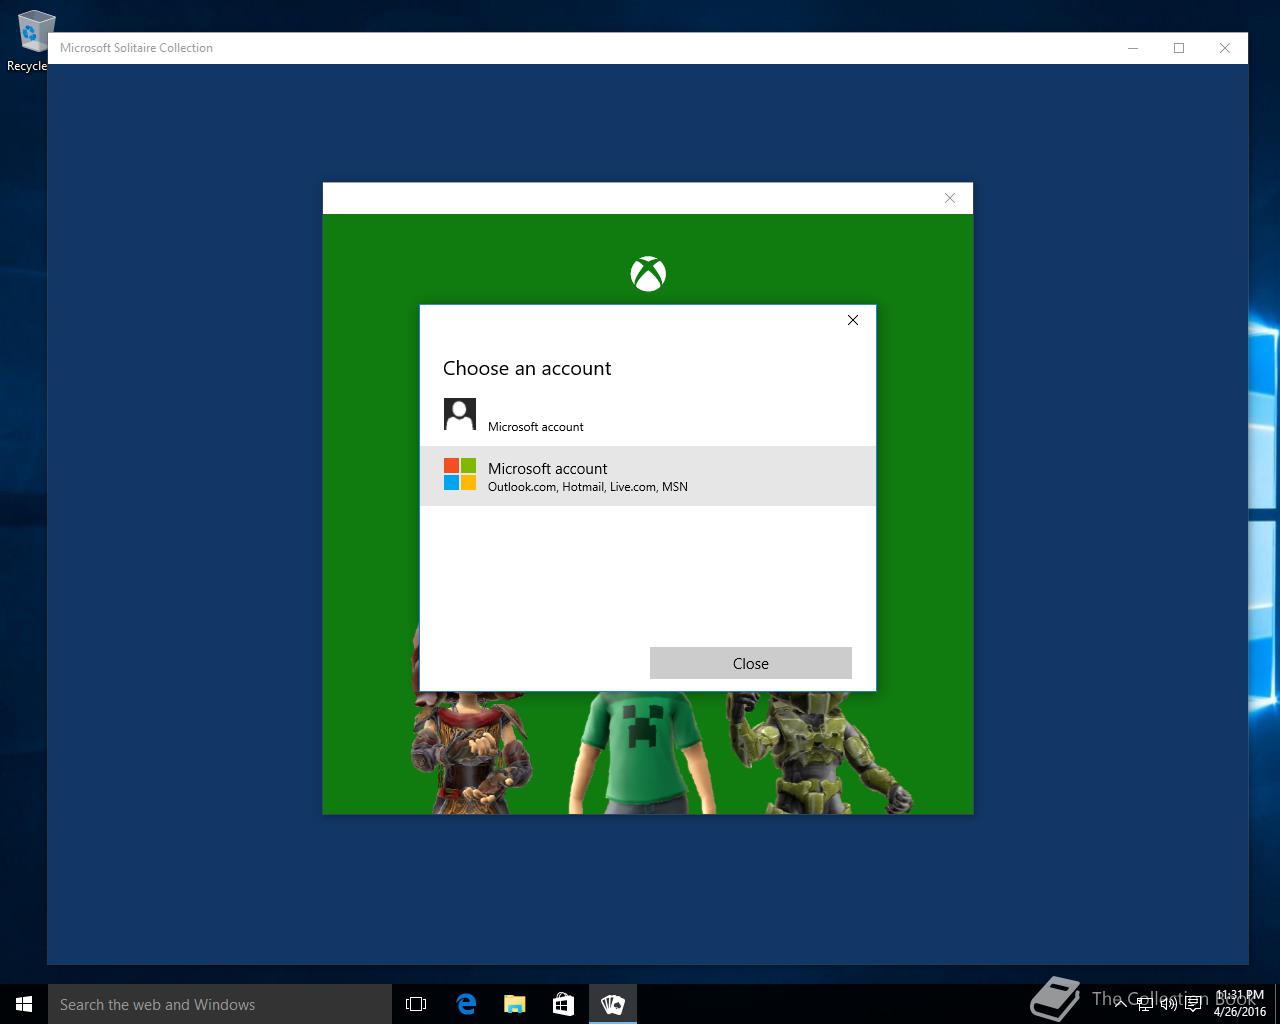Launch Microsoft Edge from the taskbar

pos(466,1004)
